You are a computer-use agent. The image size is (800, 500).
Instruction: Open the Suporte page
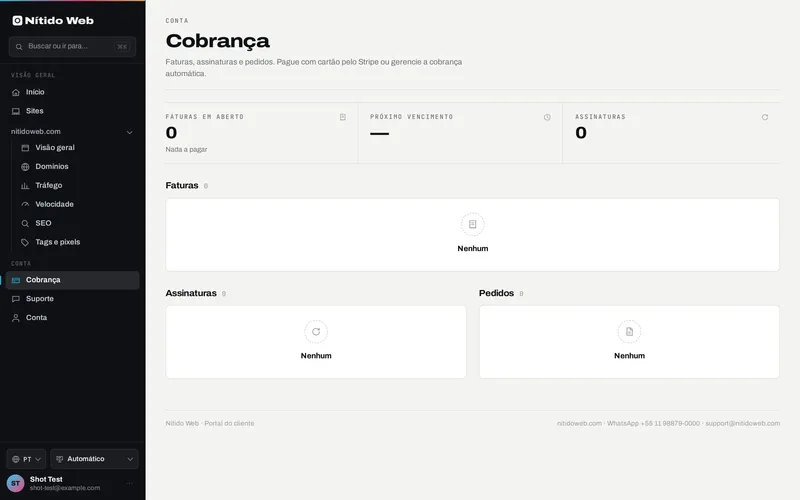tap(72, 299)
